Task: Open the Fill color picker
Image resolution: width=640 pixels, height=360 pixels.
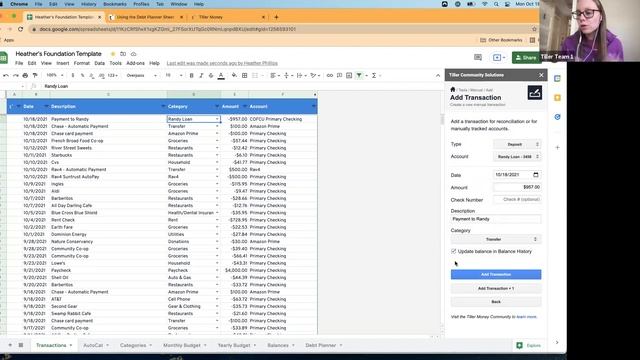Action: pos(234,76)
